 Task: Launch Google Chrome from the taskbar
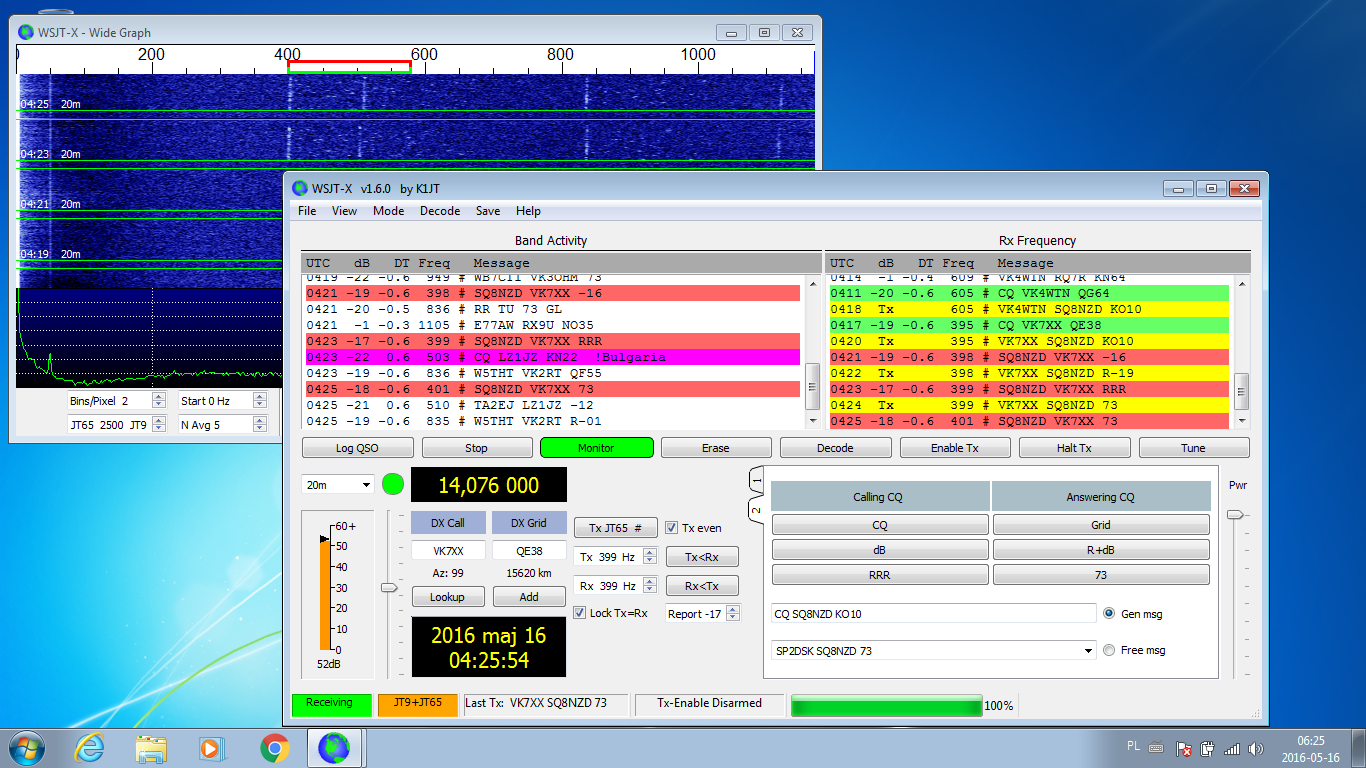[x=275, y=747]
